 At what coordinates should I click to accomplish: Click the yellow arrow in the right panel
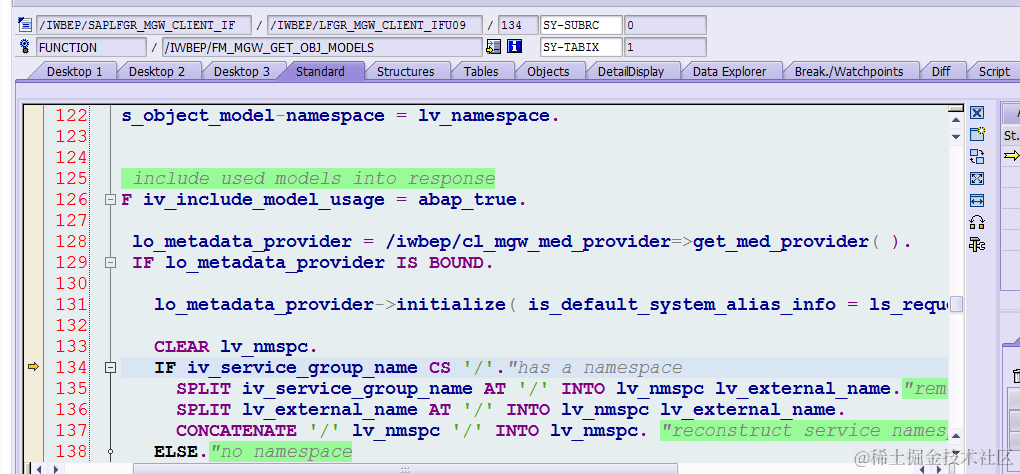pyautogui.click(x=1011, y=155)
